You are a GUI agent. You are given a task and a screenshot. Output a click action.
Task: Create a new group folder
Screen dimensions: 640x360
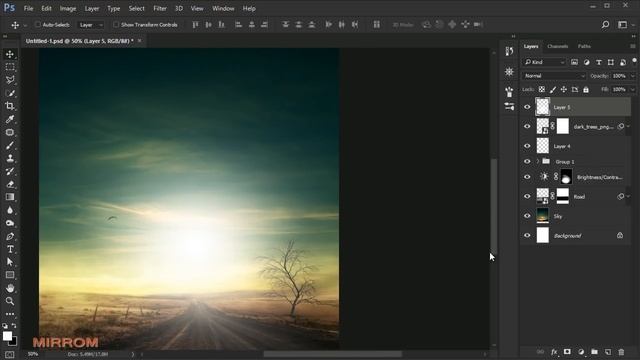(x=594, y=352)
